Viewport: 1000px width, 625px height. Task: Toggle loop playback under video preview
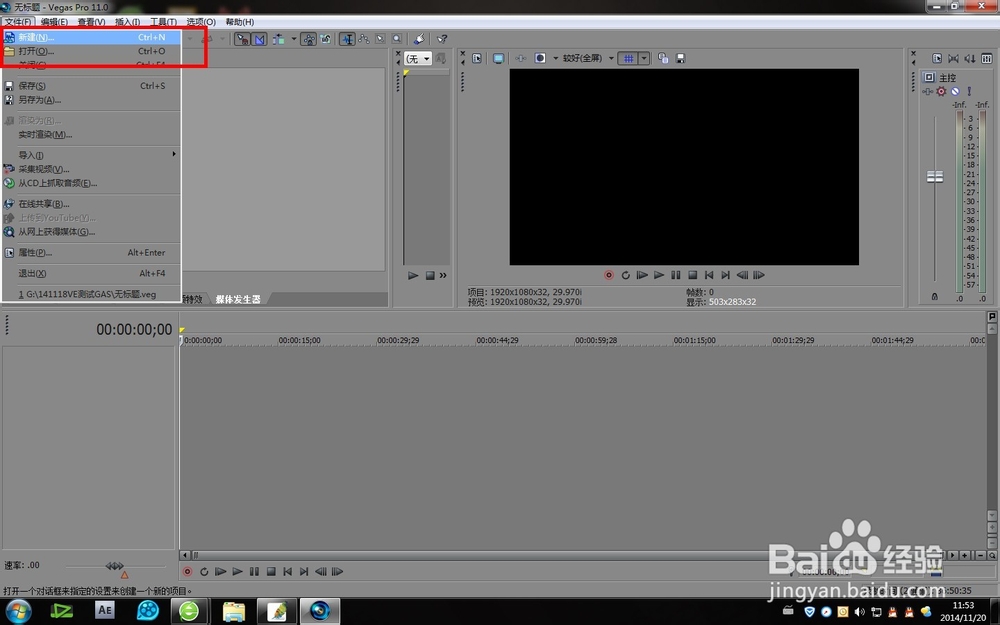coord(626,276)
